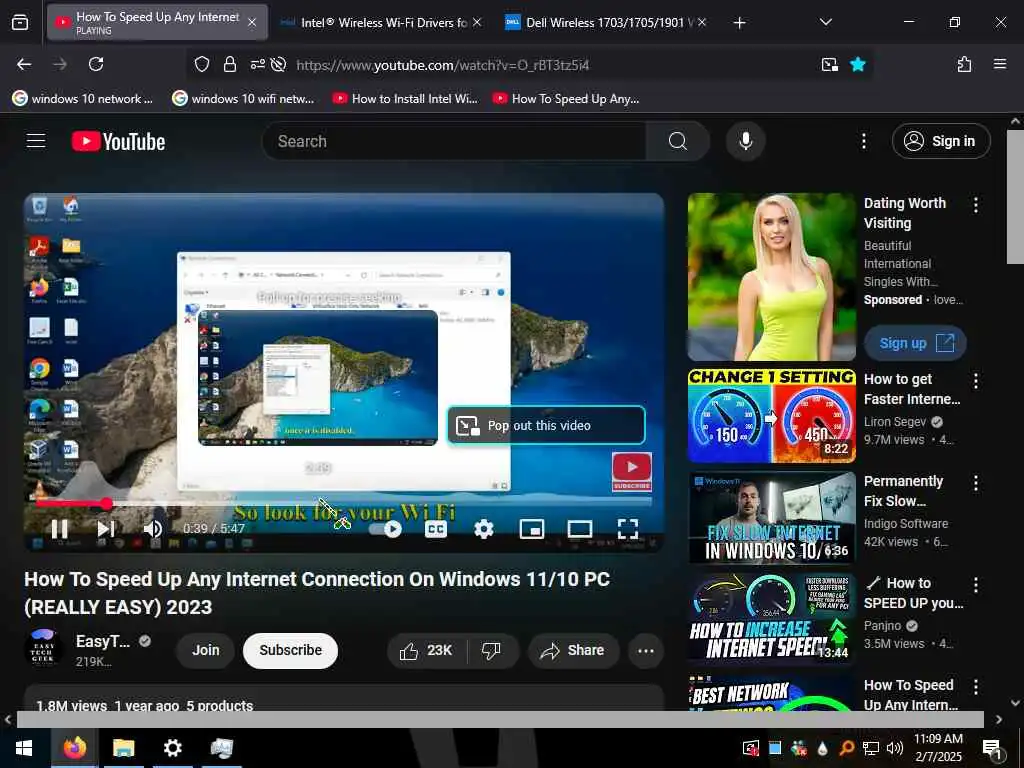This screenshot has width=1024, height=768.
Task: Open options for Dating Worth Visiting ad
Action: (976, 205)
